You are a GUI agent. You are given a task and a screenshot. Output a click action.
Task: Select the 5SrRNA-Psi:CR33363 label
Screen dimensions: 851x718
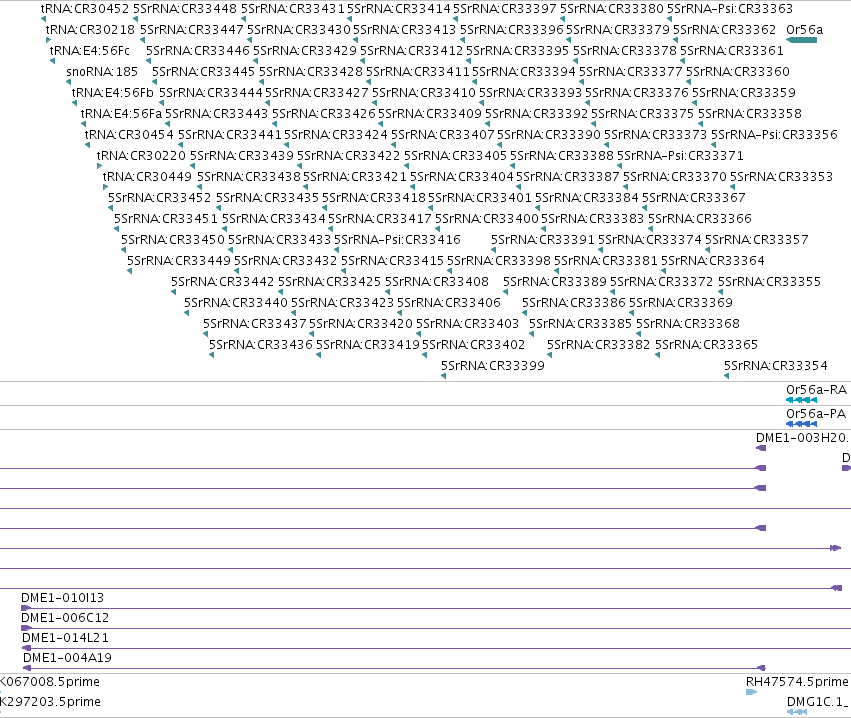click(x=729, y=8)
